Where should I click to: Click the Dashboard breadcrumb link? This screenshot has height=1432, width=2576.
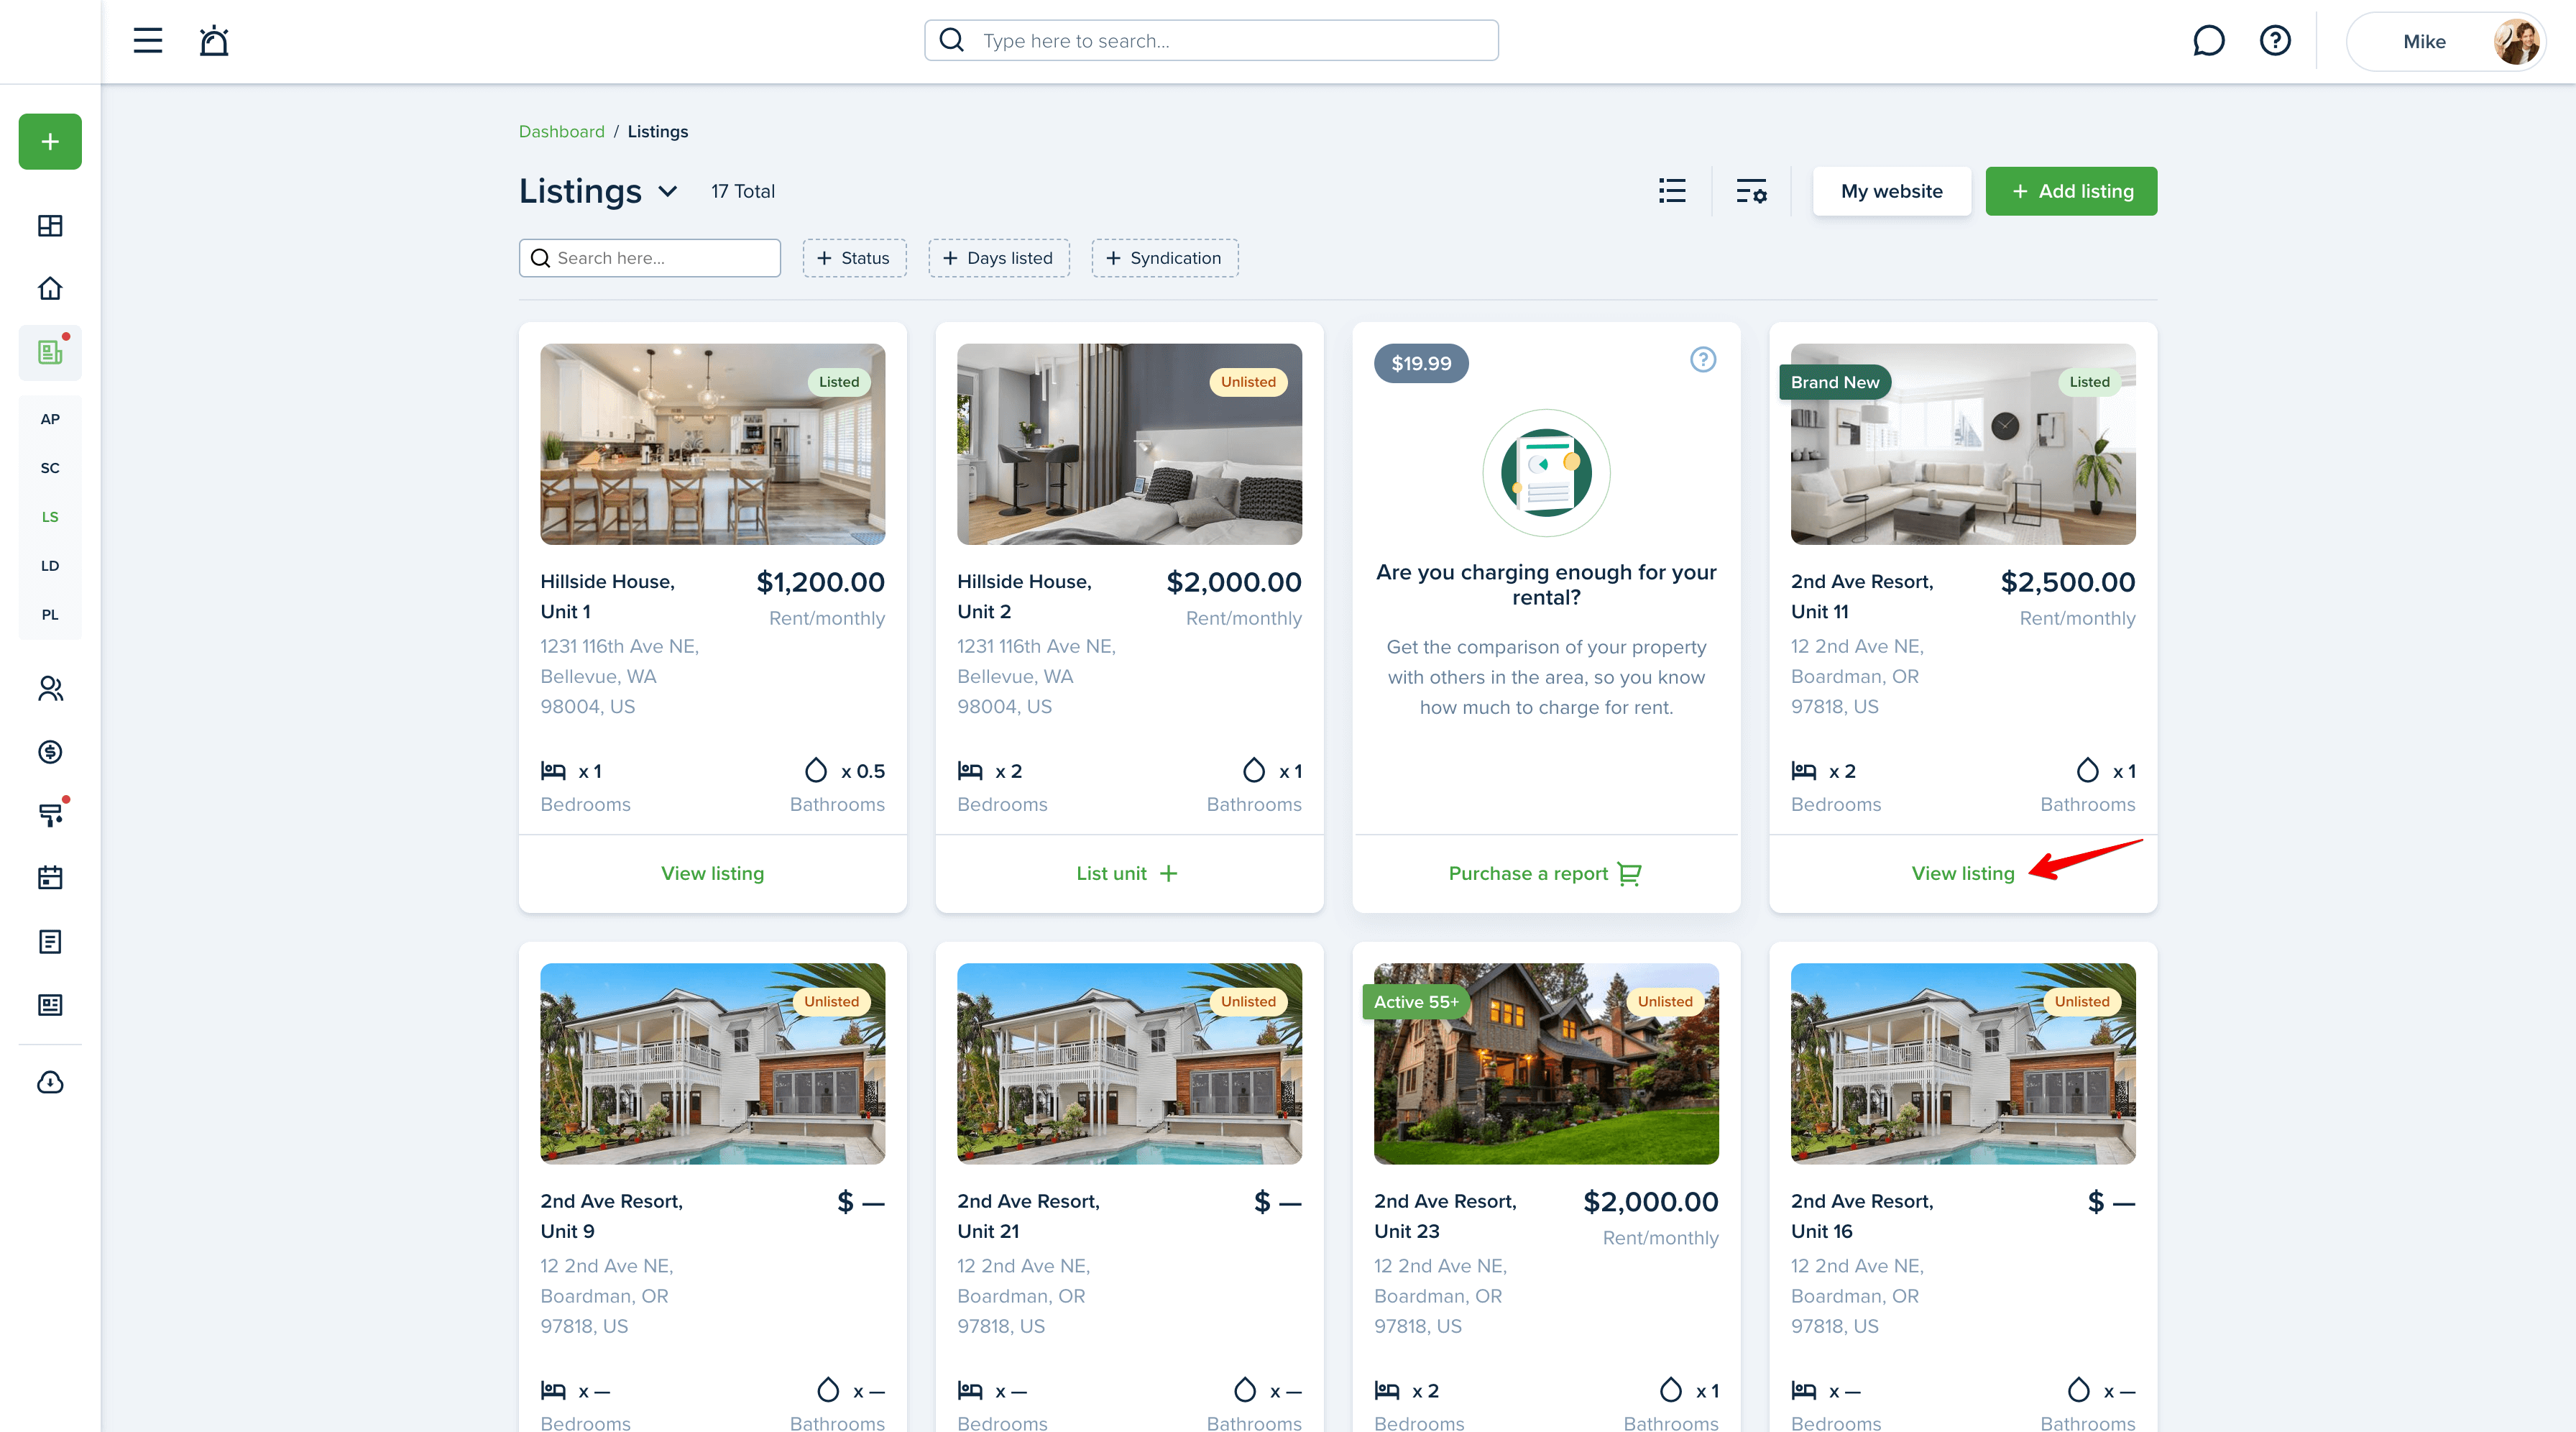561,132
